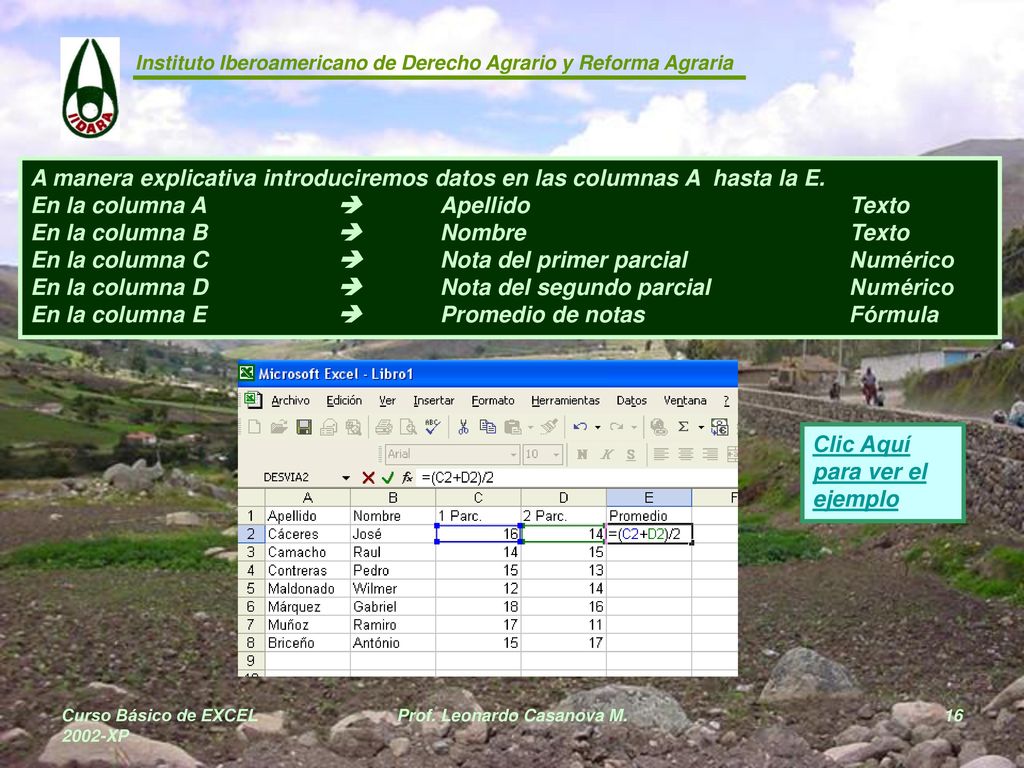Open the AutoSum functions dropdown arrow

tap(701, 428)
